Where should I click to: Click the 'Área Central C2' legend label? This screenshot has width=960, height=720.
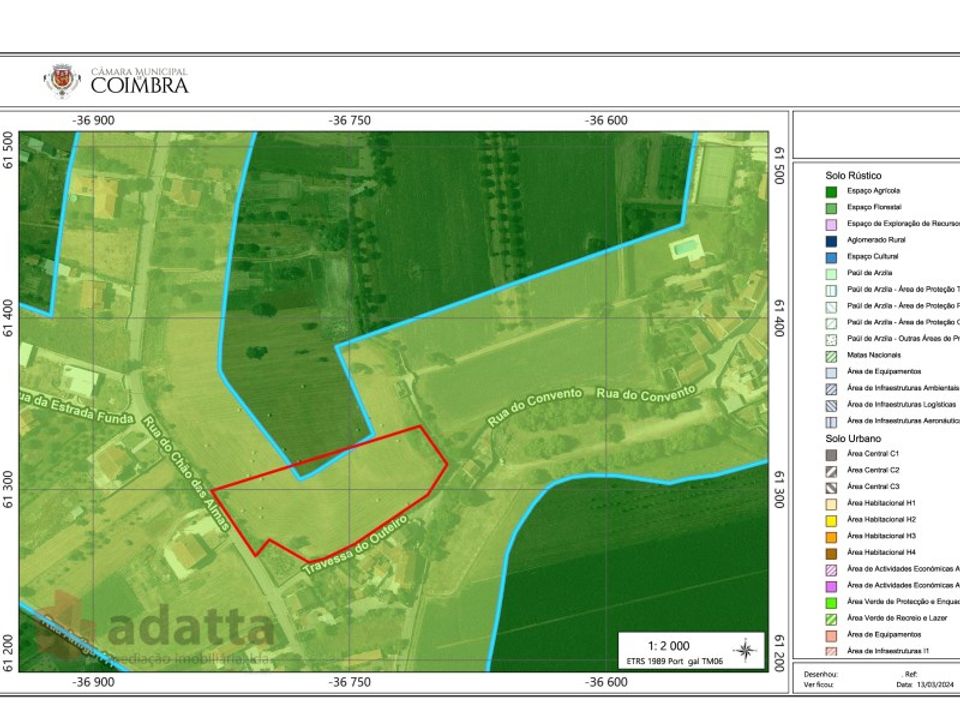coord(873,470)
